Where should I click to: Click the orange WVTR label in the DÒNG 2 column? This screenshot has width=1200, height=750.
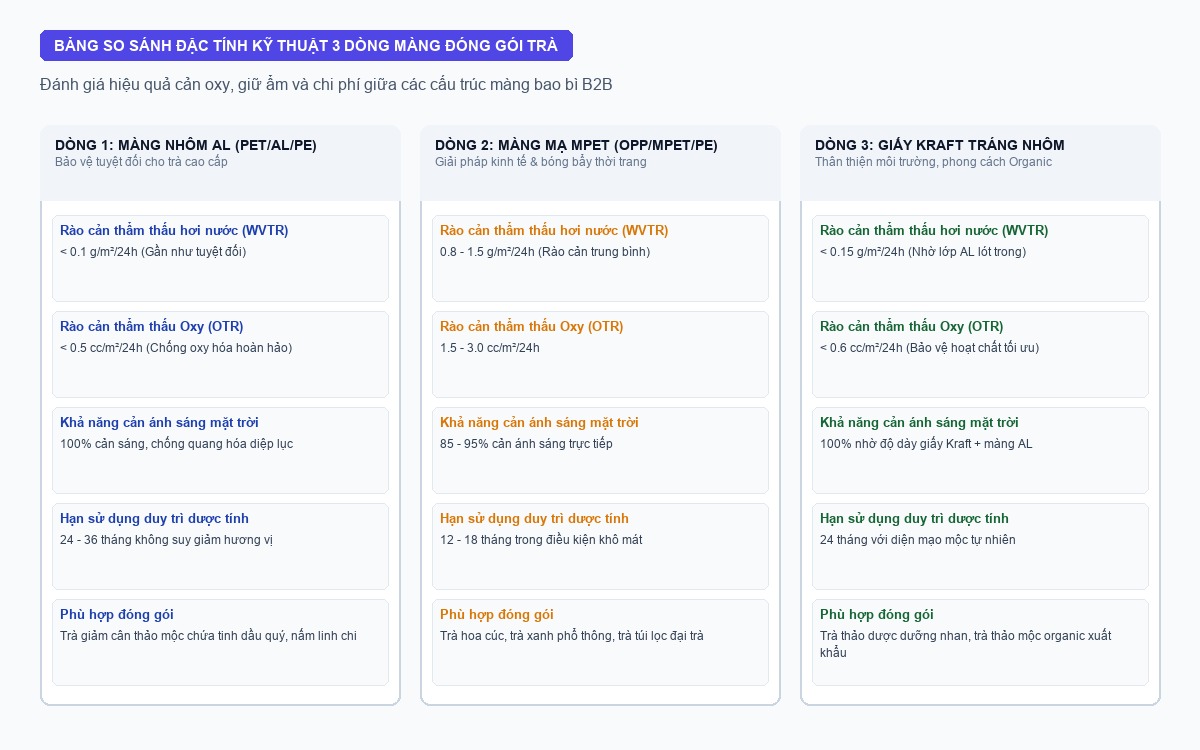(x=554, y=230)
